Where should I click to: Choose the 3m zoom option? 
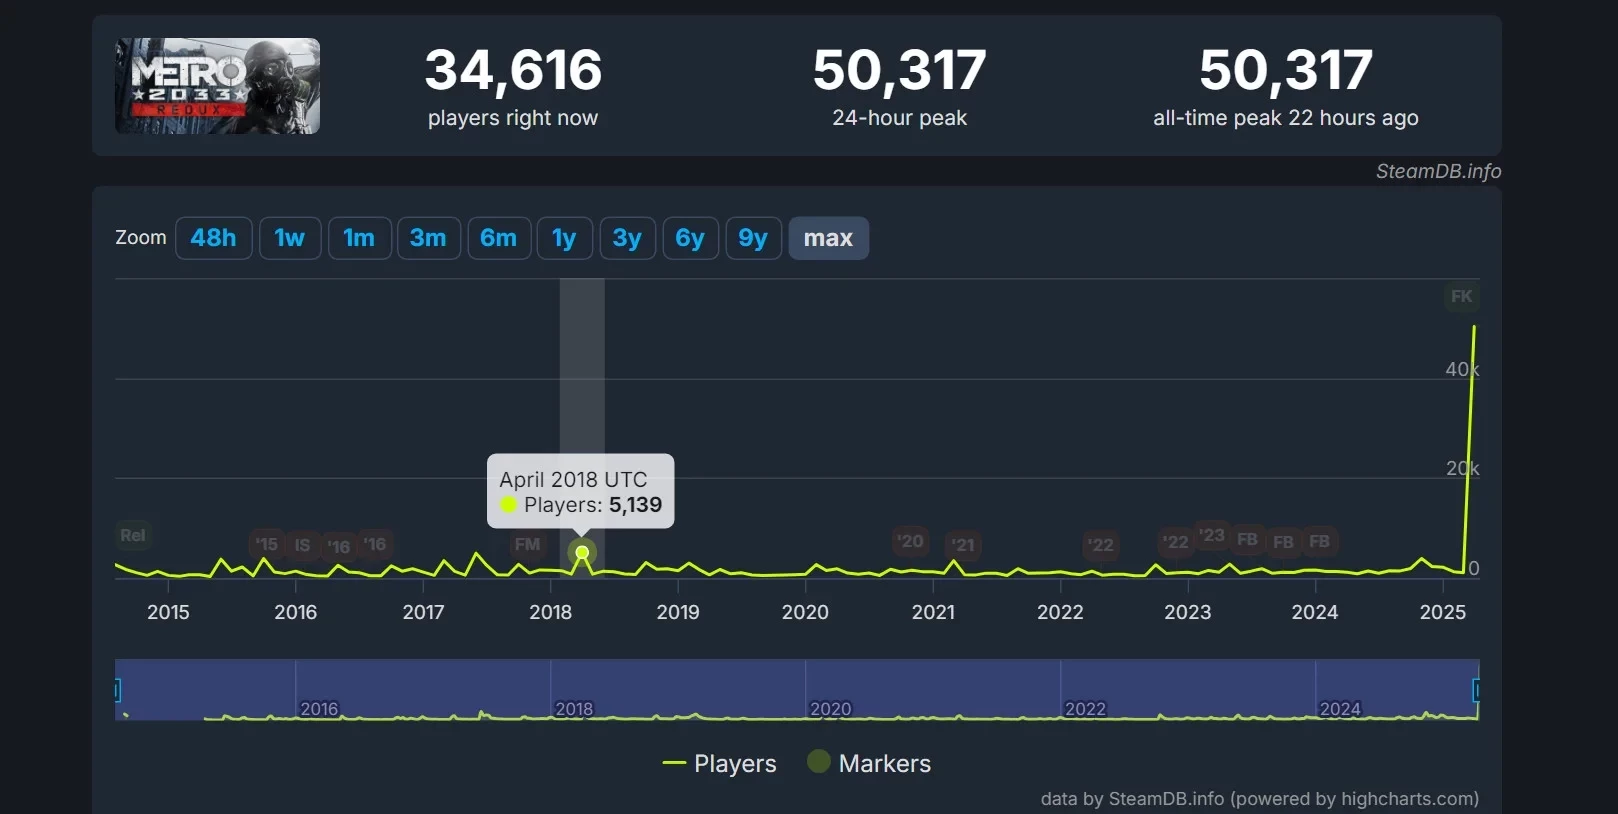coord(428,238)
